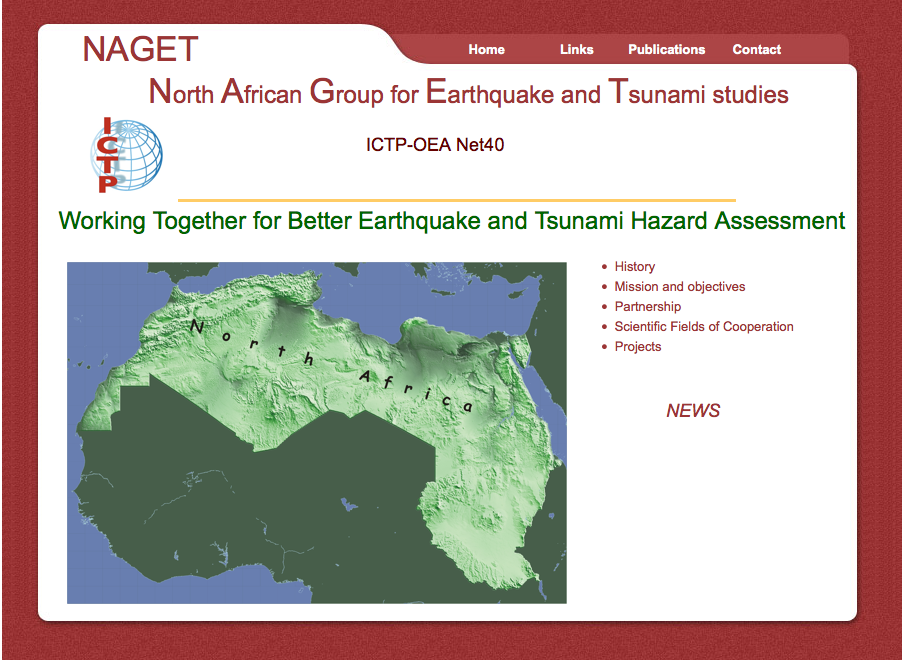The width and height of the screenshot is (903, 660).
Task: Go to the Links page
Action: tap(576, 50)
